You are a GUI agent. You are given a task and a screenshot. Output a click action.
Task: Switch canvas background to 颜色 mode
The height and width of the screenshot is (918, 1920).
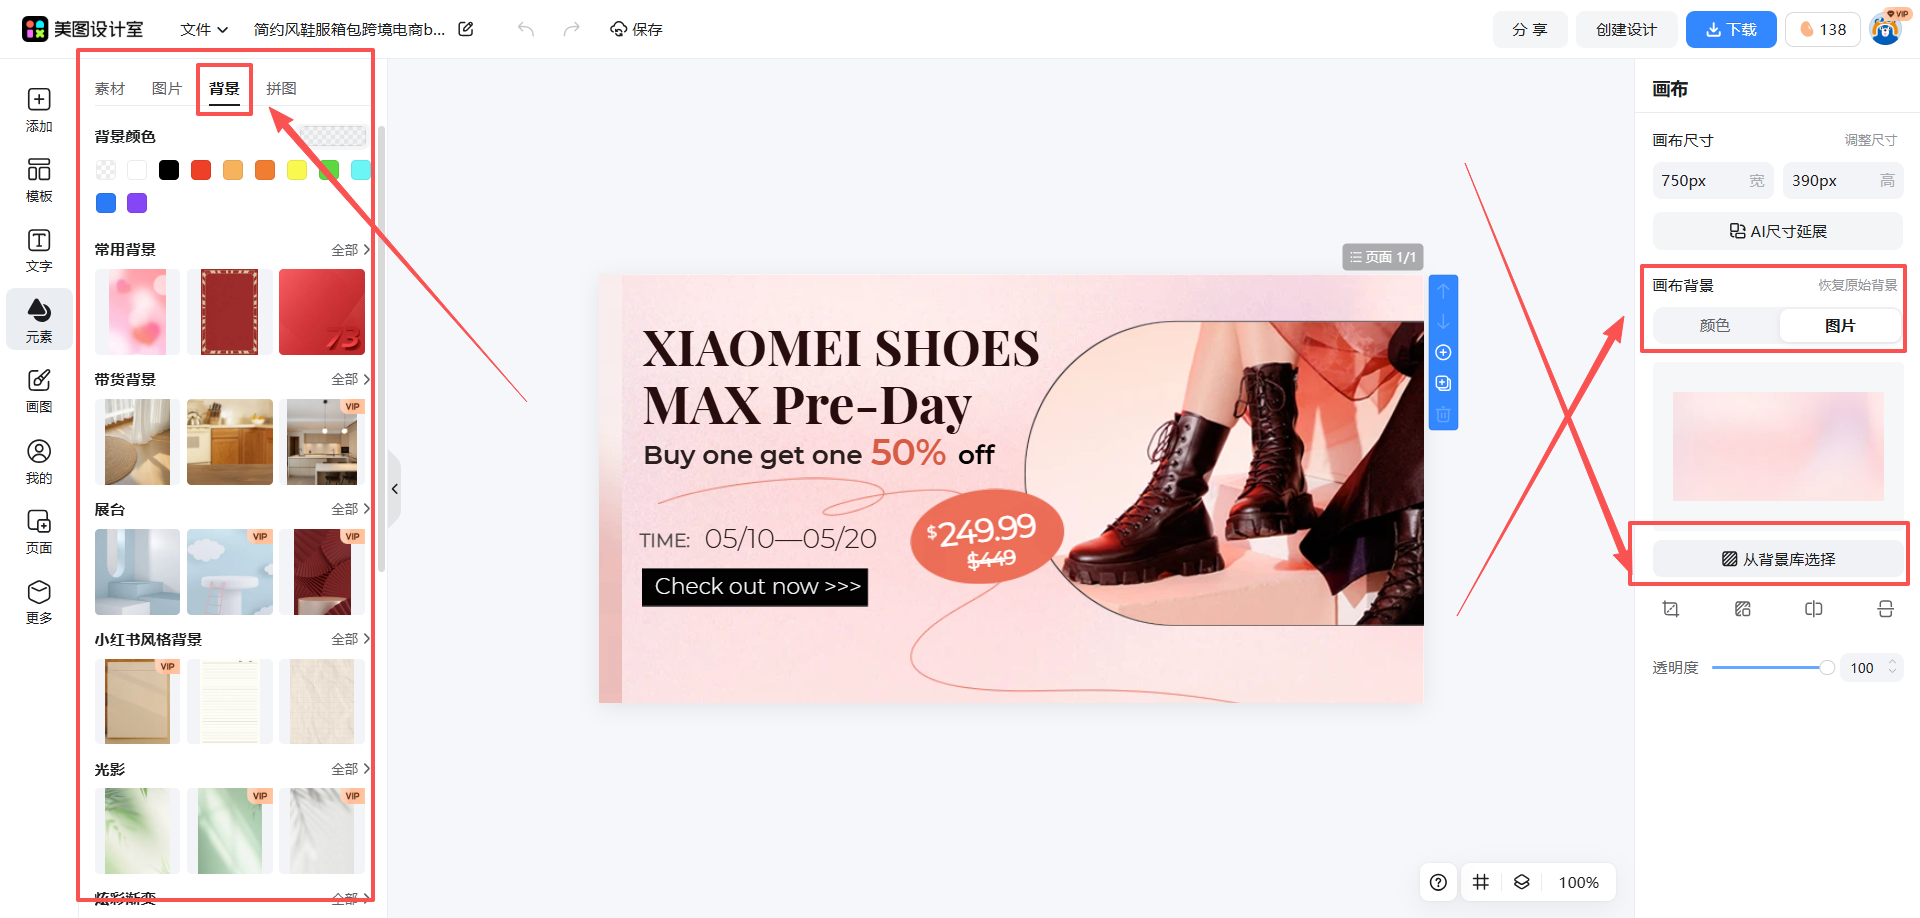[x=1715, y=326]
